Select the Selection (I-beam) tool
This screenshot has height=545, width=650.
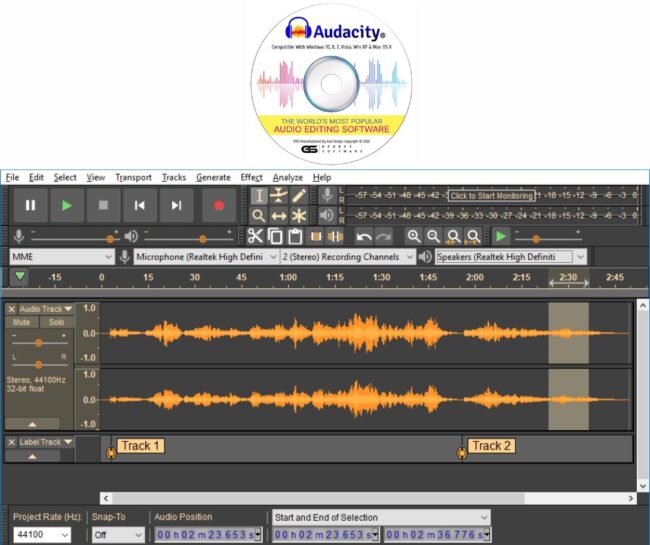[x=259, y=195]
